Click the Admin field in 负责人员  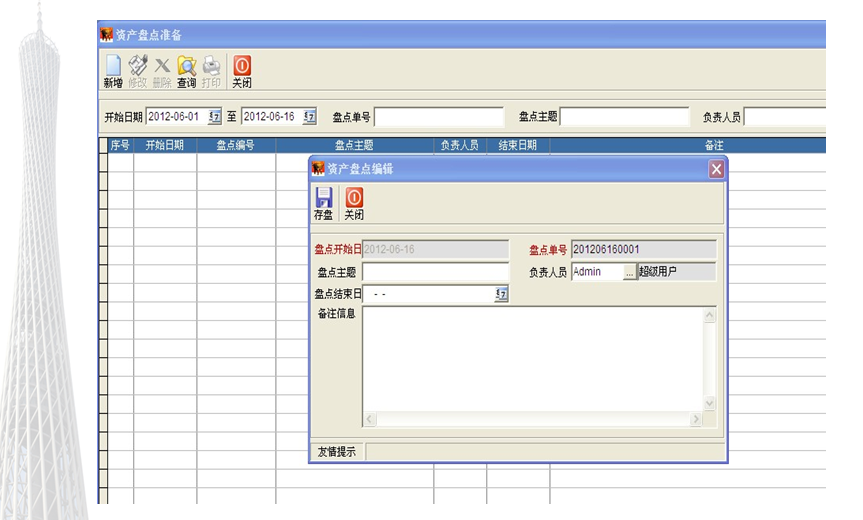(598, 272)
